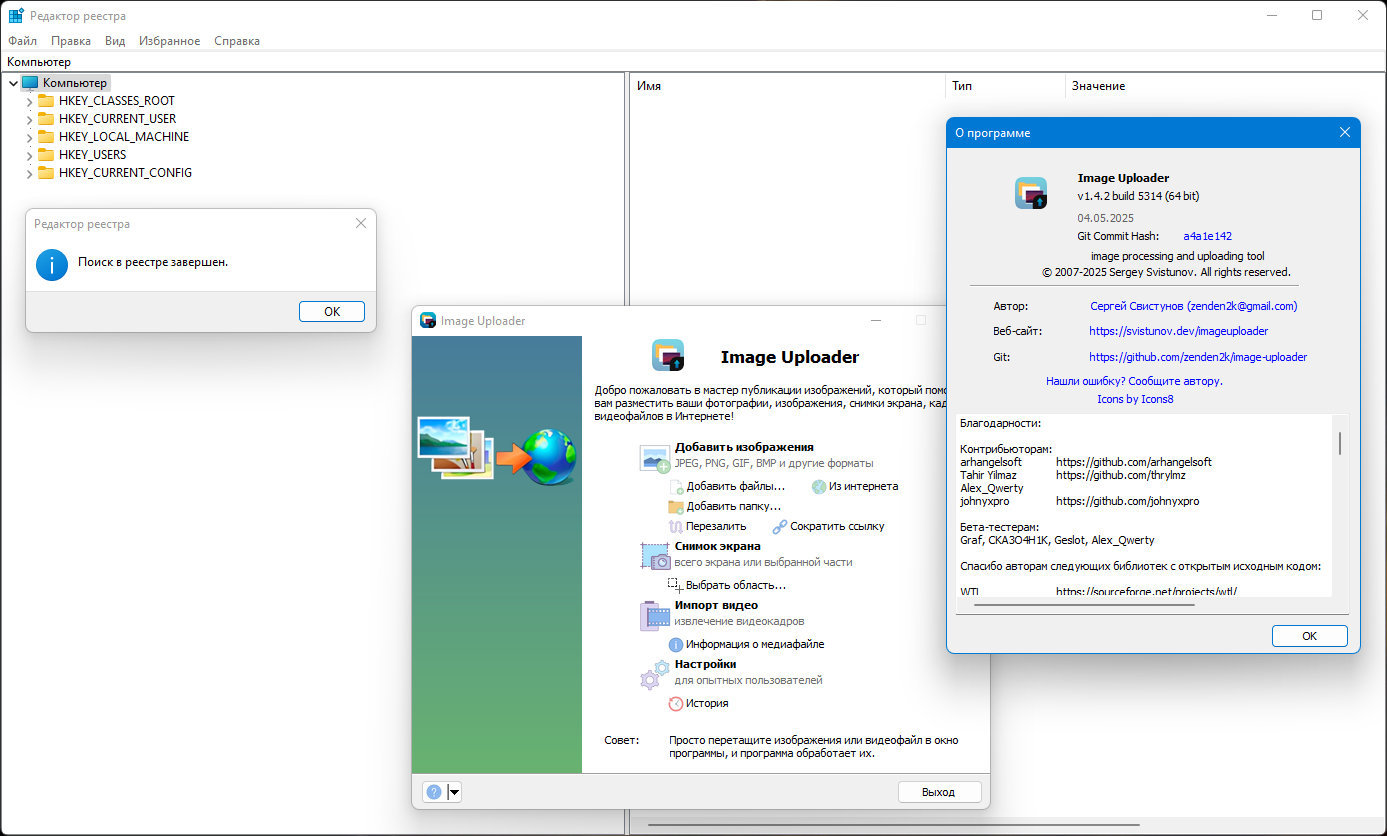Click the help question mark icon
This screenshot has width=1387, height=836.
pos(434,792)
